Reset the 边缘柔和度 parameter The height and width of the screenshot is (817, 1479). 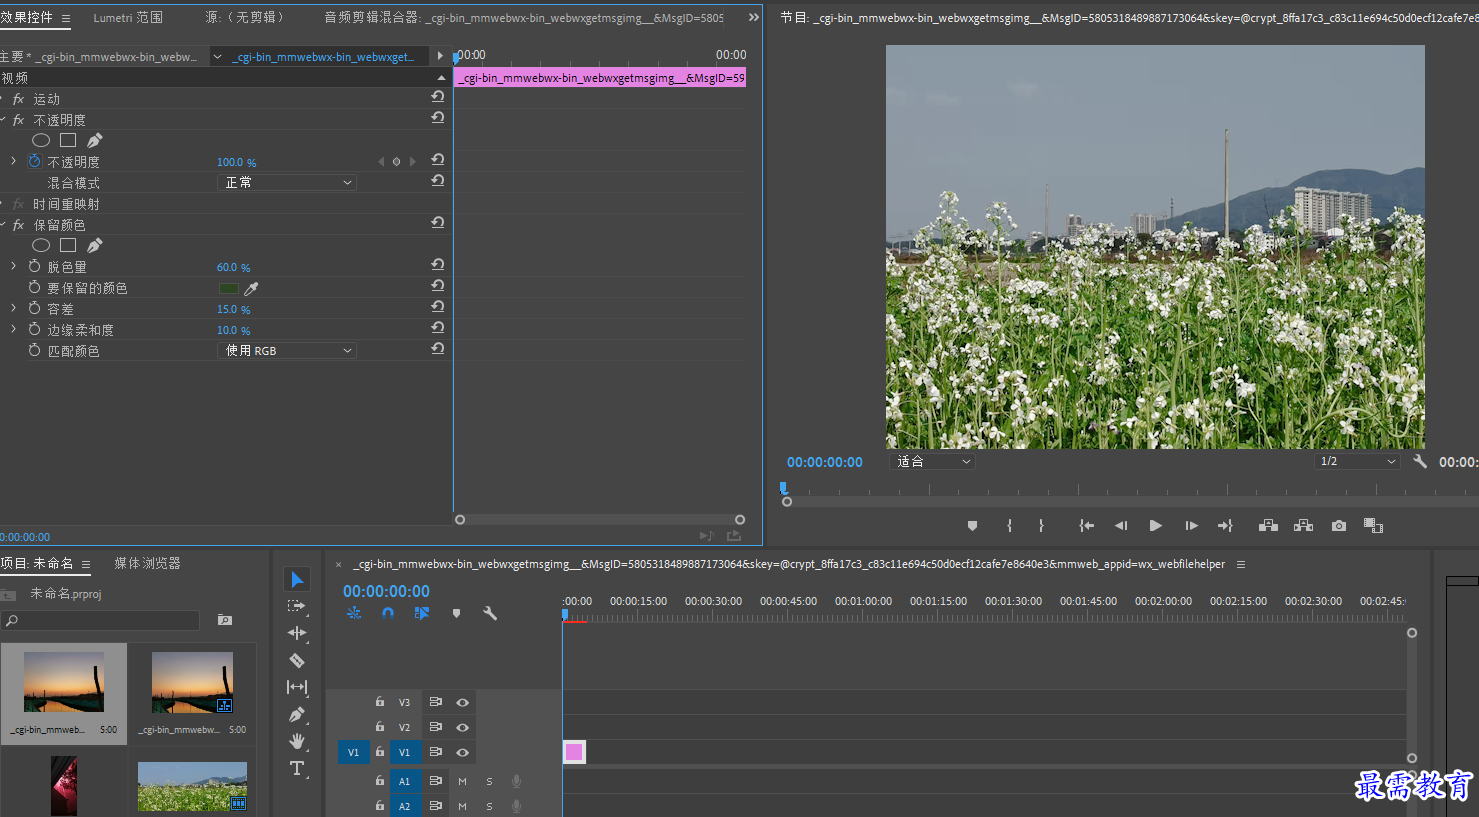pos(437,328)
